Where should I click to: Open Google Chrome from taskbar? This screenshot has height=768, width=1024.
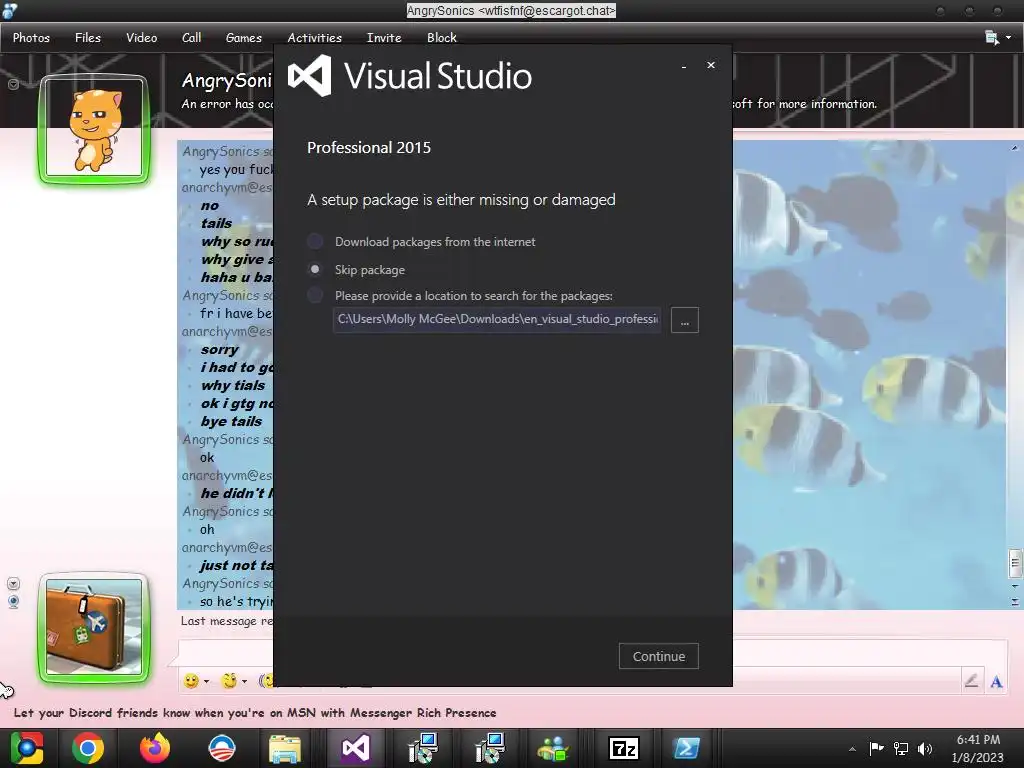click(88, 748)
